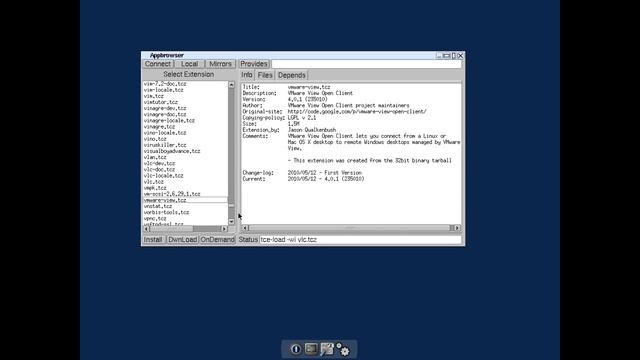Click info pane scroll right arrow
This screenshot has width=640, height=360.
pyautogui.click(x=458, y=228)
